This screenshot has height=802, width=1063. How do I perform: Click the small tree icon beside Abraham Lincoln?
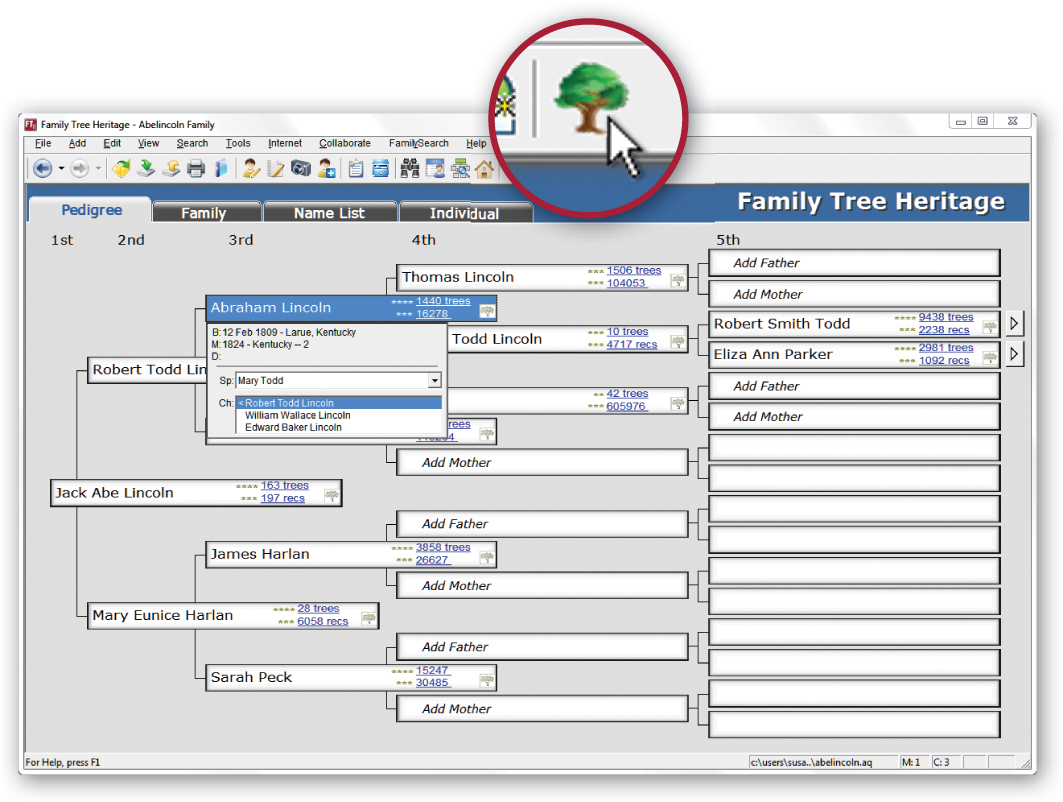tap(487, 312)
